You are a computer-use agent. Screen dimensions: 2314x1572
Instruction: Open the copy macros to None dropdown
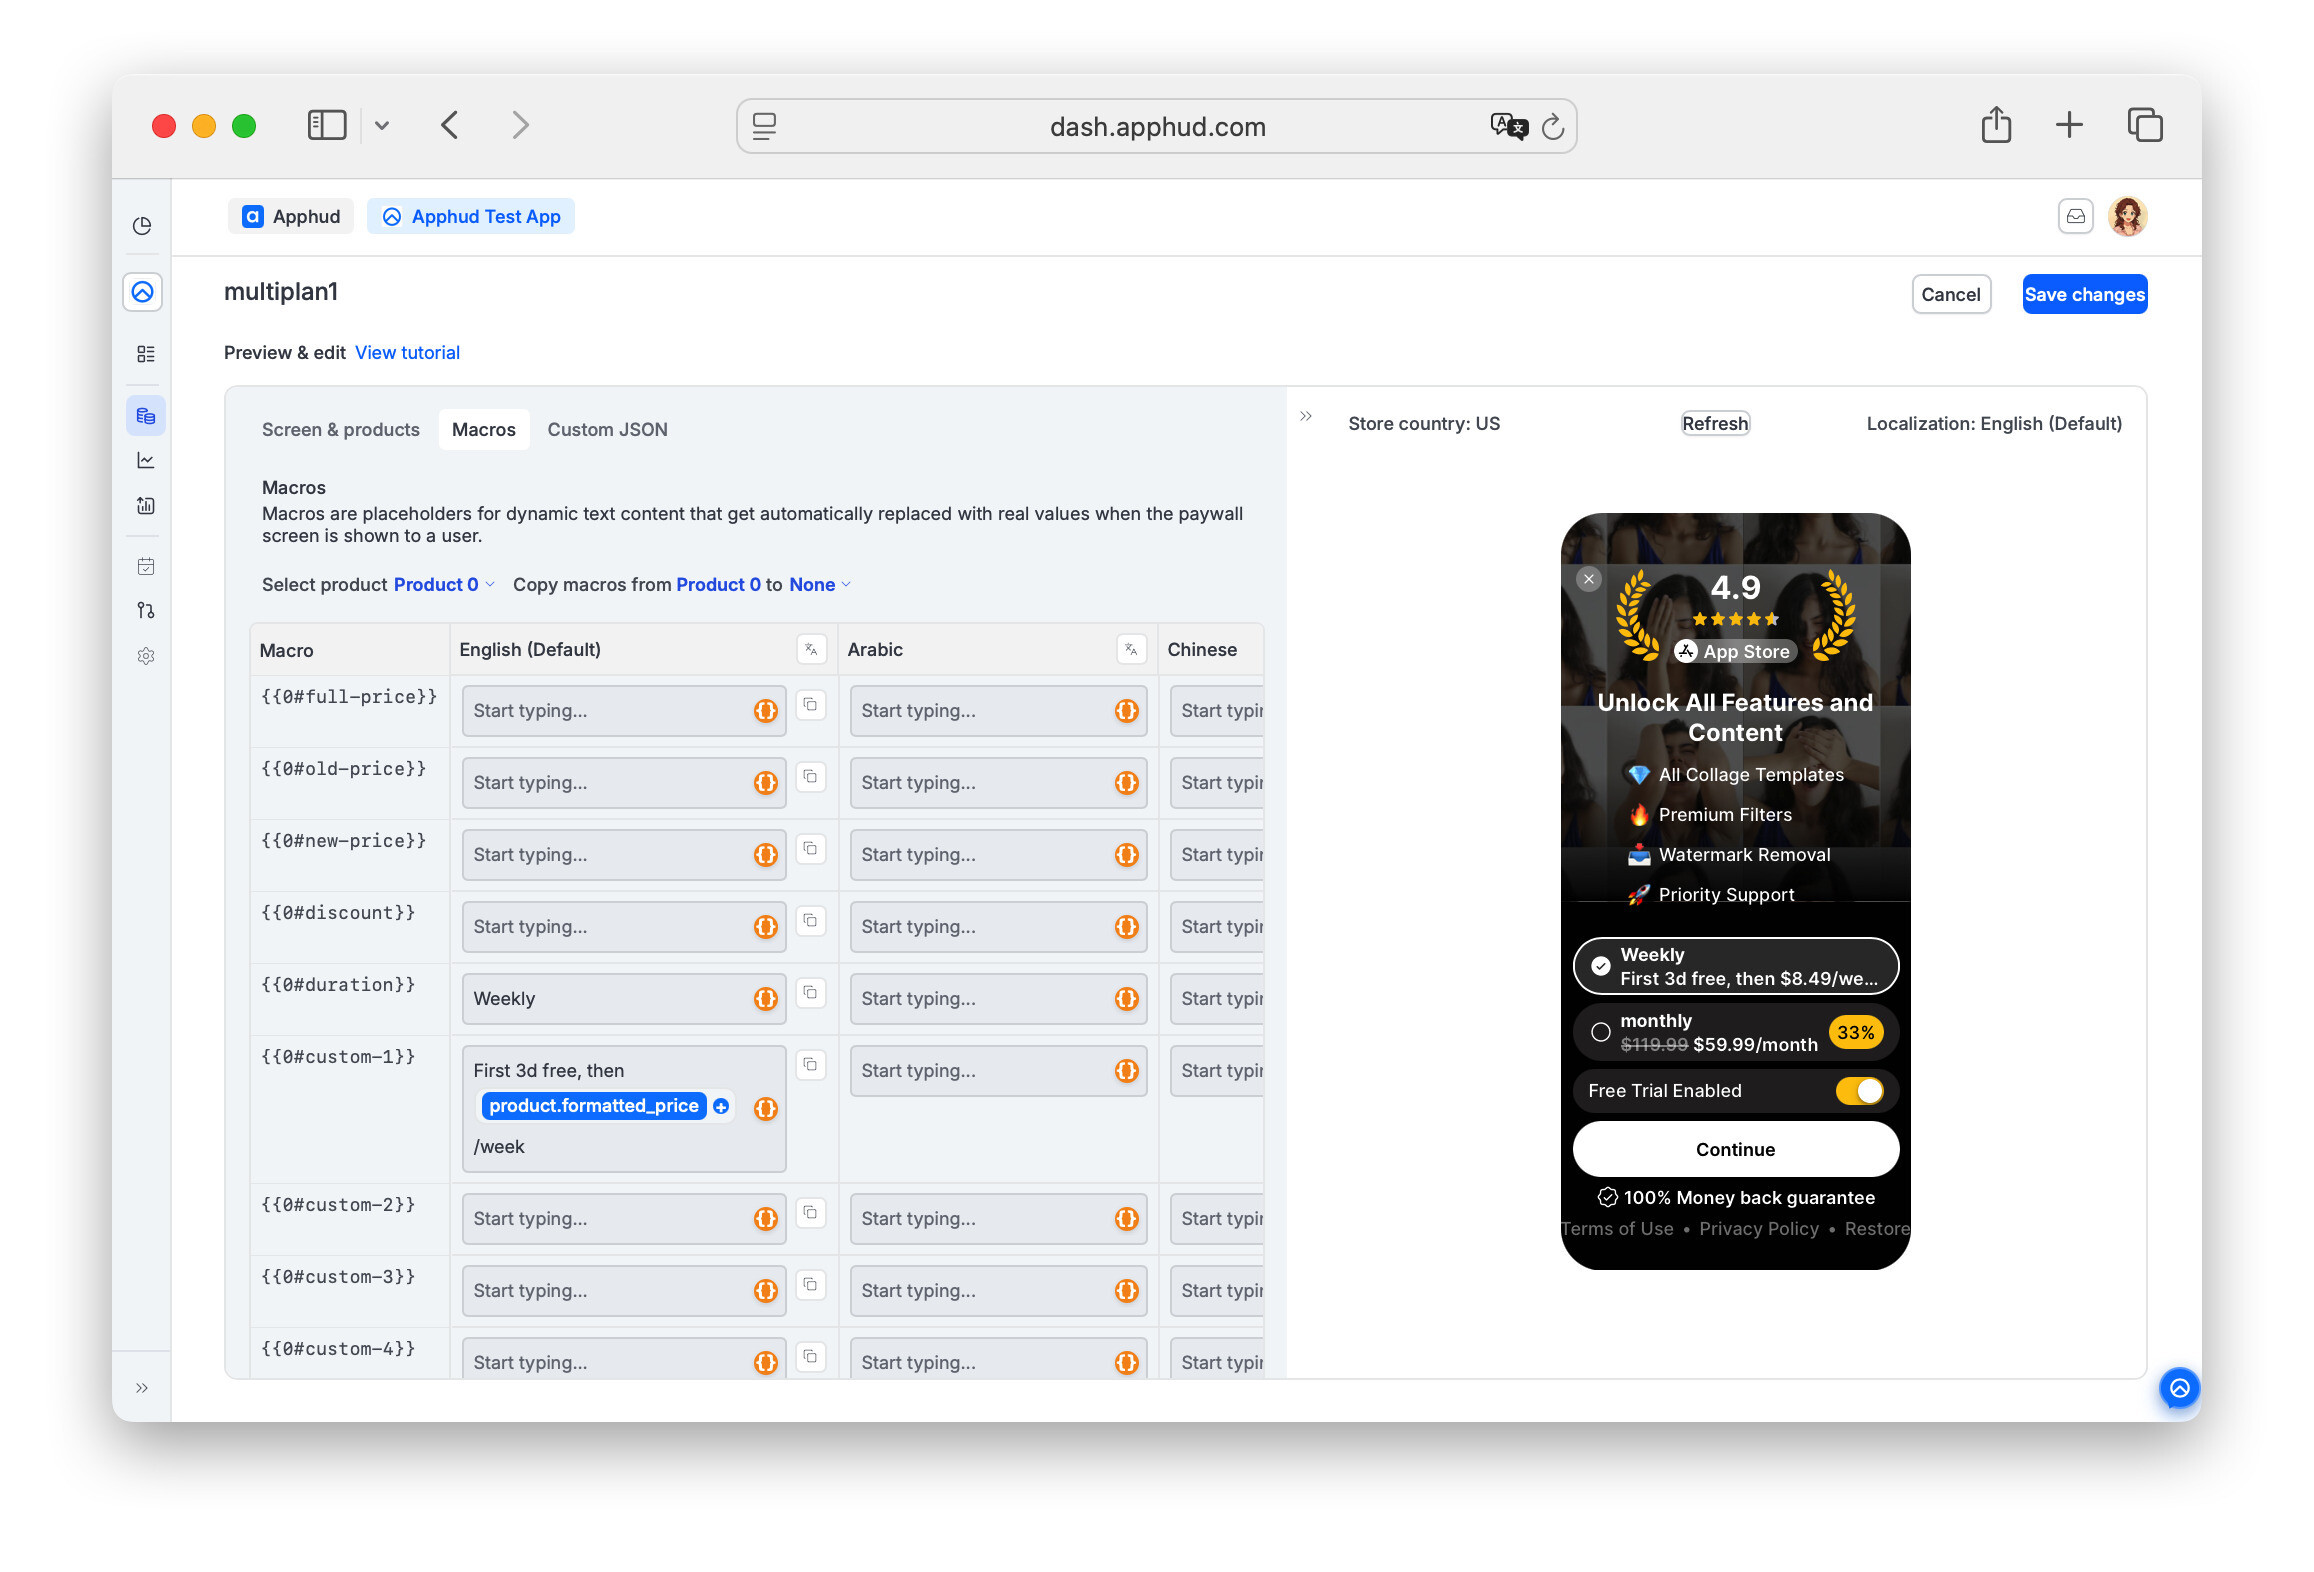click(819, 584)
